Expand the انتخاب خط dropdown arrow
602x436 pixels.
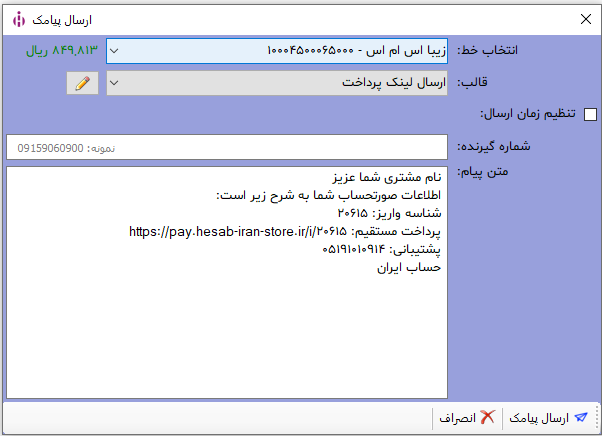pyautogui.click(x=115, y=50)
